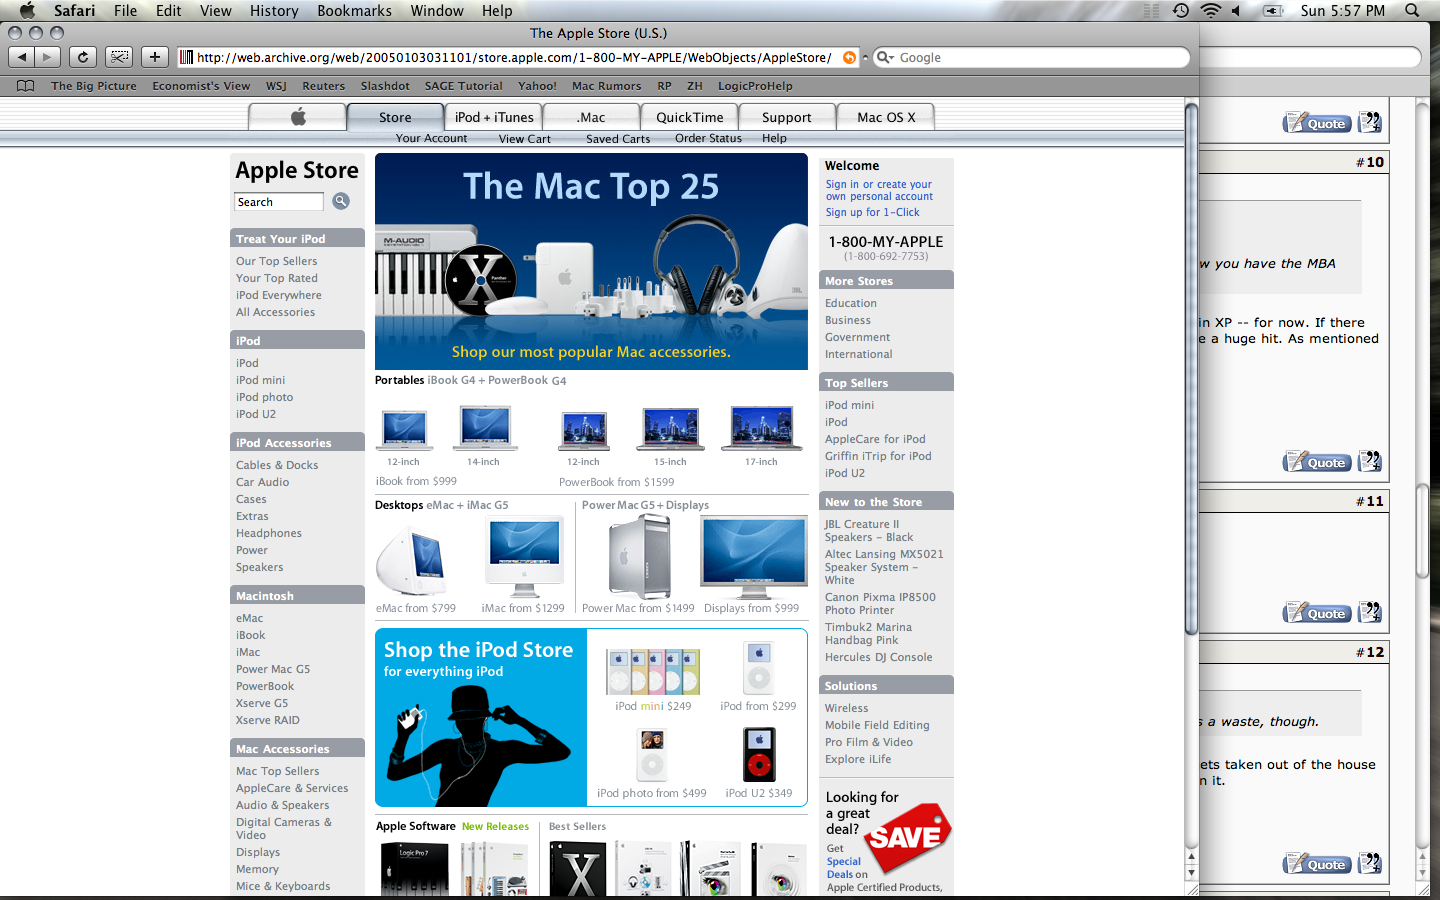This screenshot has height=900, width=1440.
Task: Click the Mac Rumors bookmark
Action: [607, 86]
